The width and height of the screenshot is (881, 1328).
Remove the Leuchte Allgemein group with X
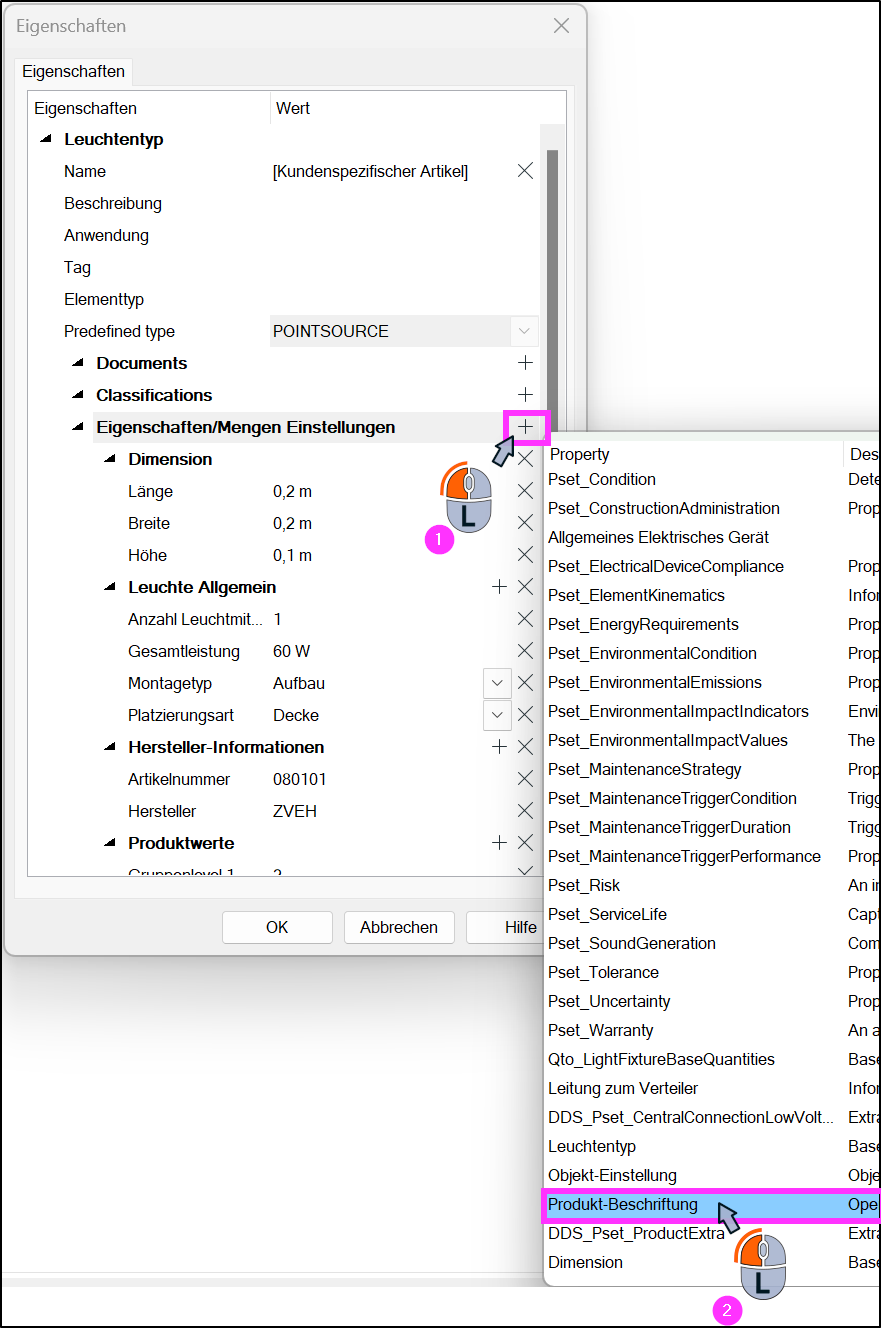525,587
